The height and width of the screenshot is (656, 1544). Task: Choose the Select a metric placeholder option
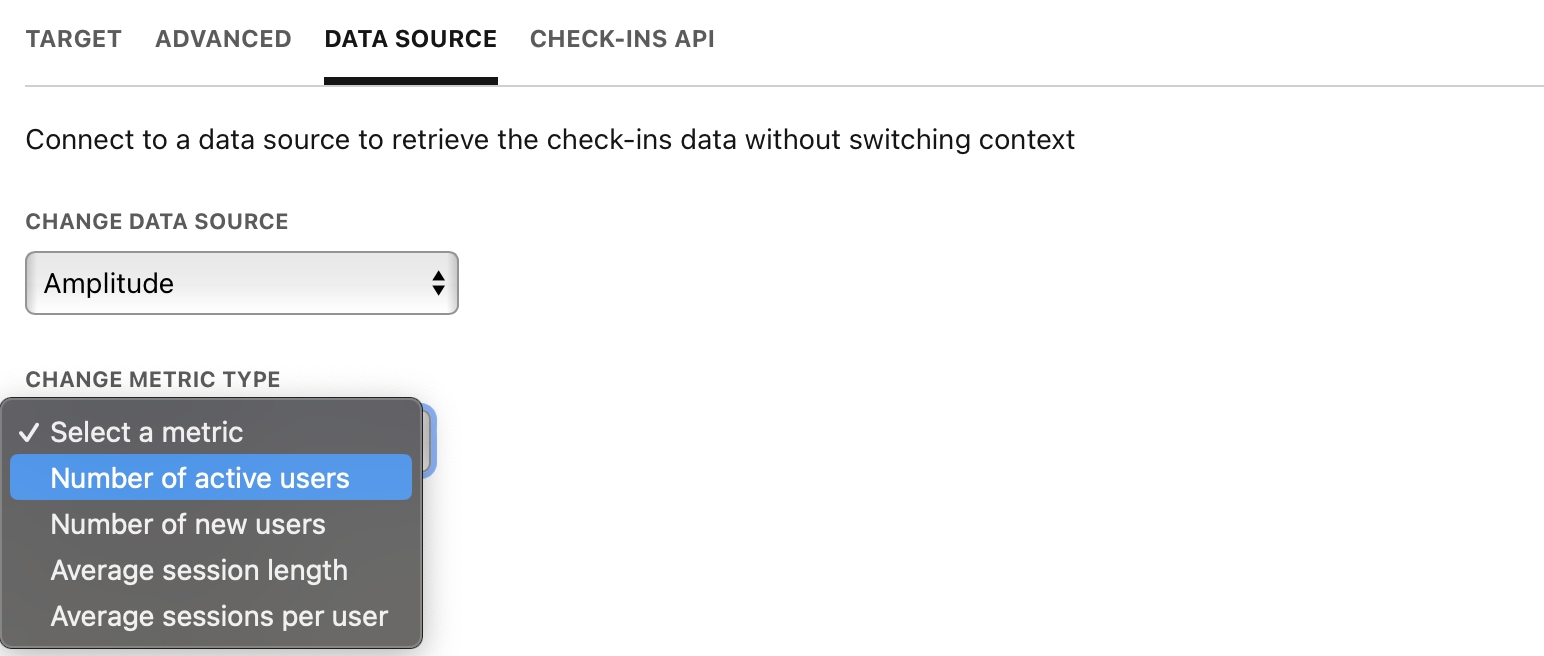(147, 432)
